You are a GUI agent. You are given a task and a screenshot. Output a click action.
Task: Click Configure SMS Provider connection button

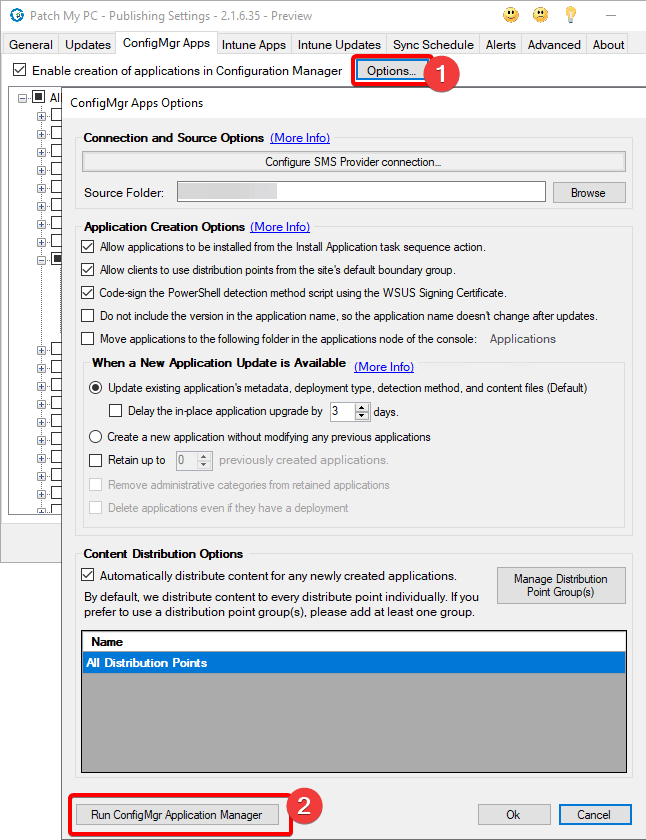(x=354, y=162)
